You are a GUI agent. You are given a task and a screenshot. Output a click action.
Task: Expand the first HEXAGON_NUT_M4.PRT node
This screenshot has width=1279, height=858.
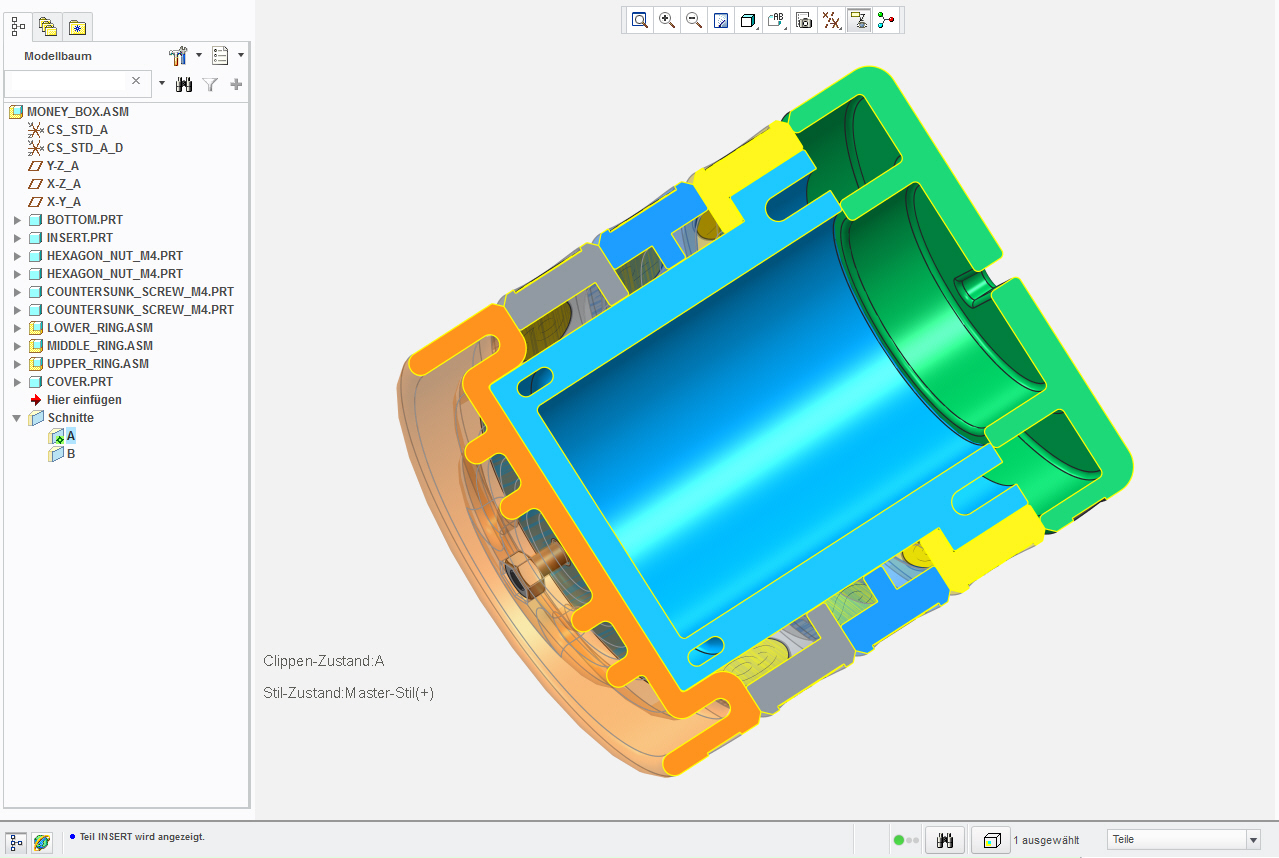(x=17, y=256)
